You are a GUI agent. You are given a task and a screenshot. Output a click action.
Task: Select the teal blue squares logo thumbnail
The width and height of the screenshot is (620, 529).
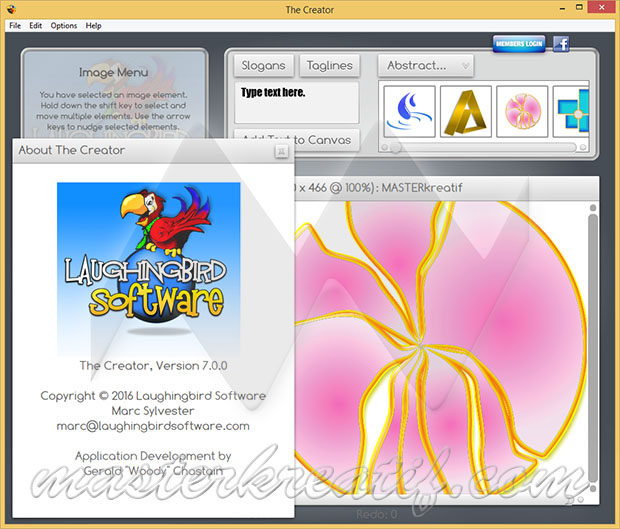point(571,111)
